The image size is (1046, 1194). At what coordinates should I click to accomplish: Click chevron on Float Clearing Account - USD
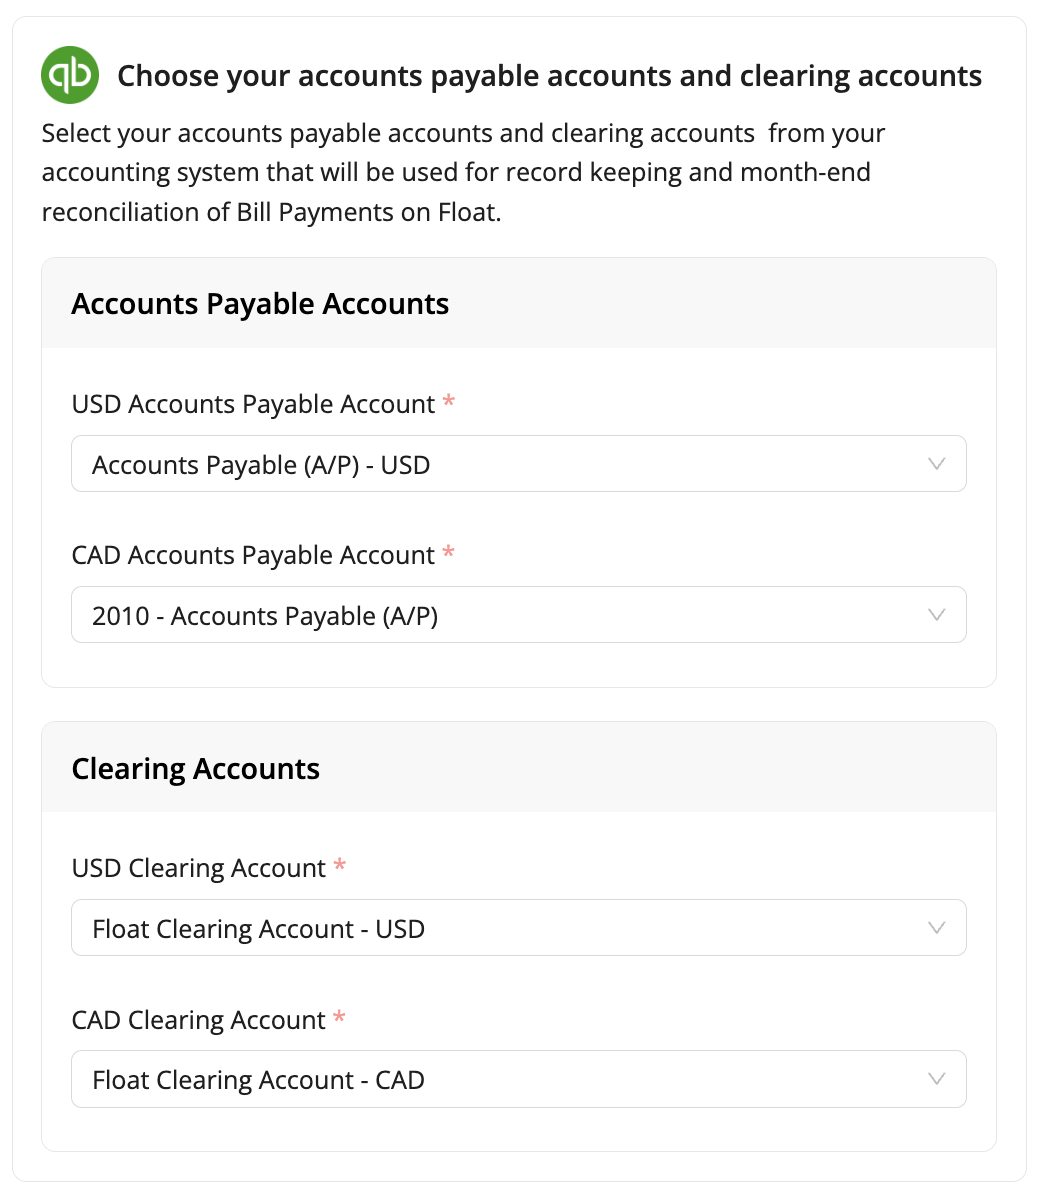936,927
